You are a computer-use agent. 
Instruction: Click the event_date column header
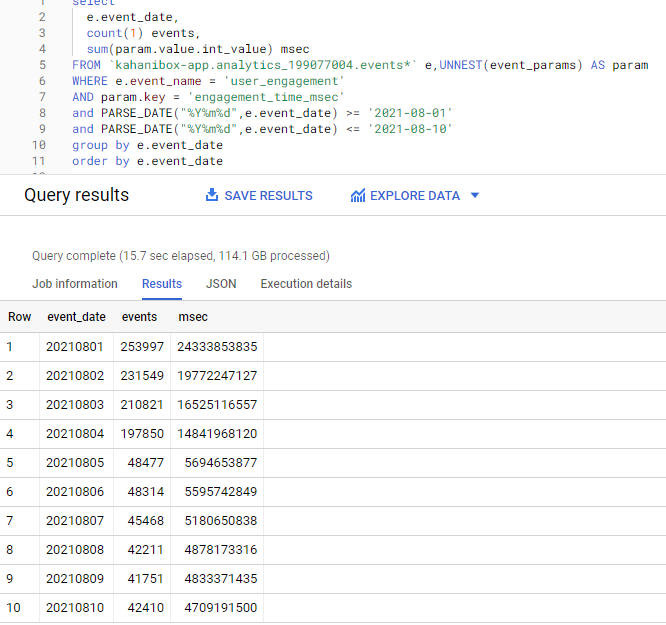(76, 317)
